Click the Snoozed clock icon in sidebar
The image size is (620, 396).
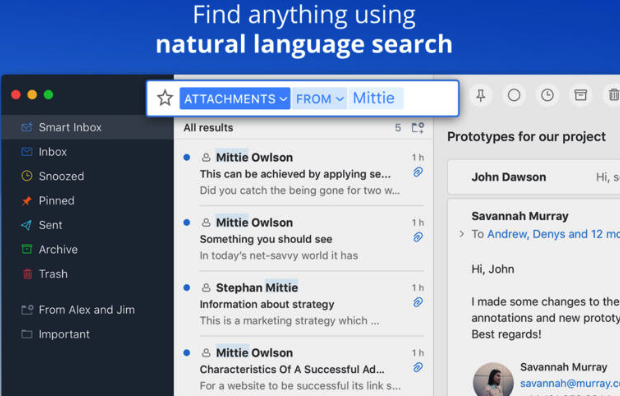click(x=27, y=176)
